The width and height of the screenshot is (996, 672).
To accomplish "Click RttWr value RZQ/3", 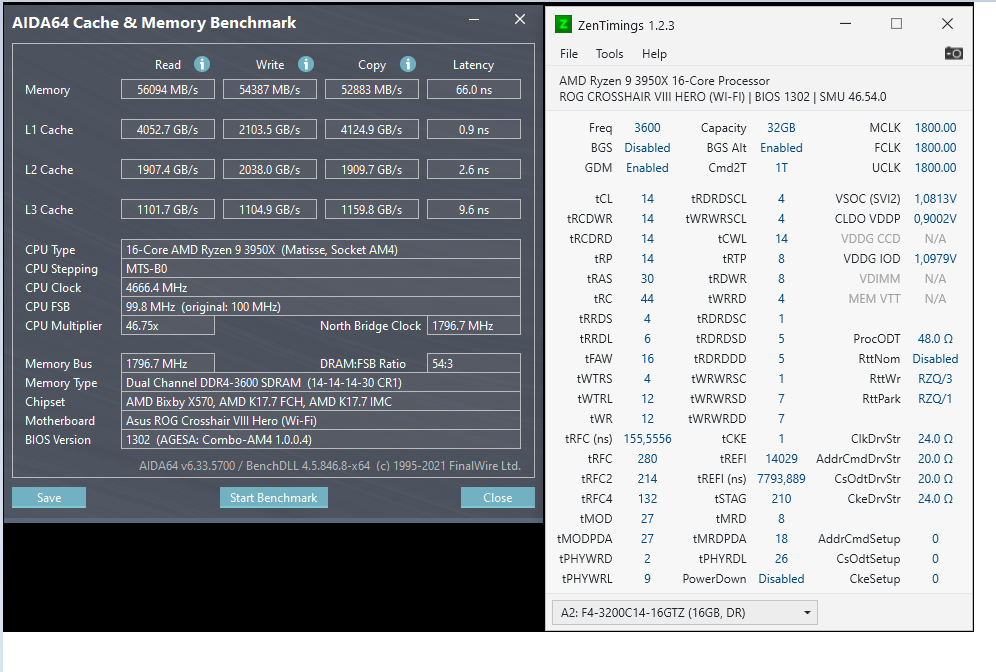I will pyautogui.click(x=936, y=379).
